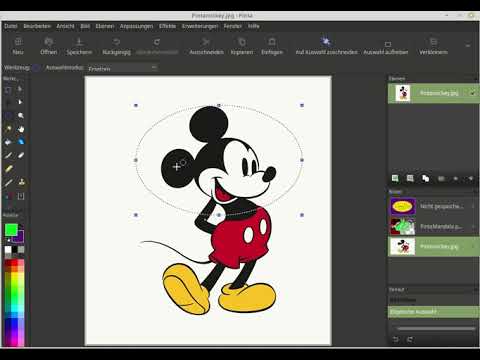Click duplicate layer icon in Ebenen panel
This screenshot has width=480, height=360.
tap(425, 178)
